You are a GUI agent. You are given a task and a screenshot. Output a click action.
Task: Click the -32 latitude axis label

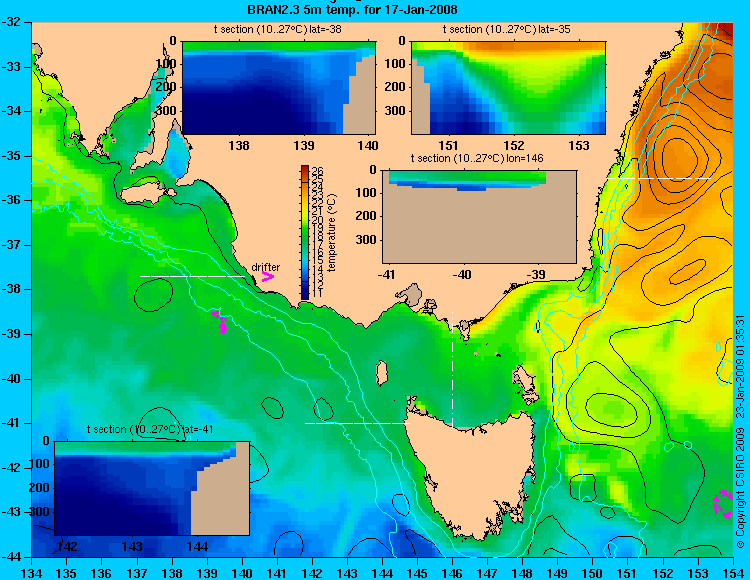12,22
